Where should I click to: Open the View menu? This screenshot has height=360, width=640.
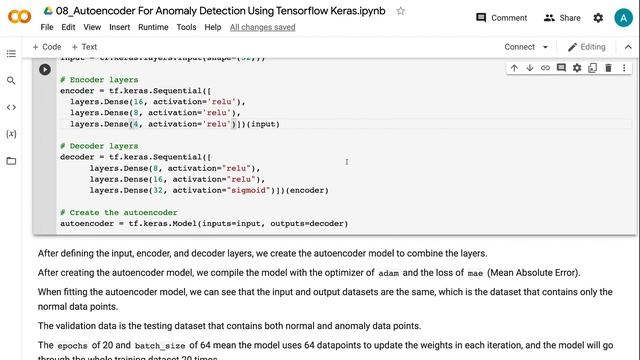[x=92, y=27]
